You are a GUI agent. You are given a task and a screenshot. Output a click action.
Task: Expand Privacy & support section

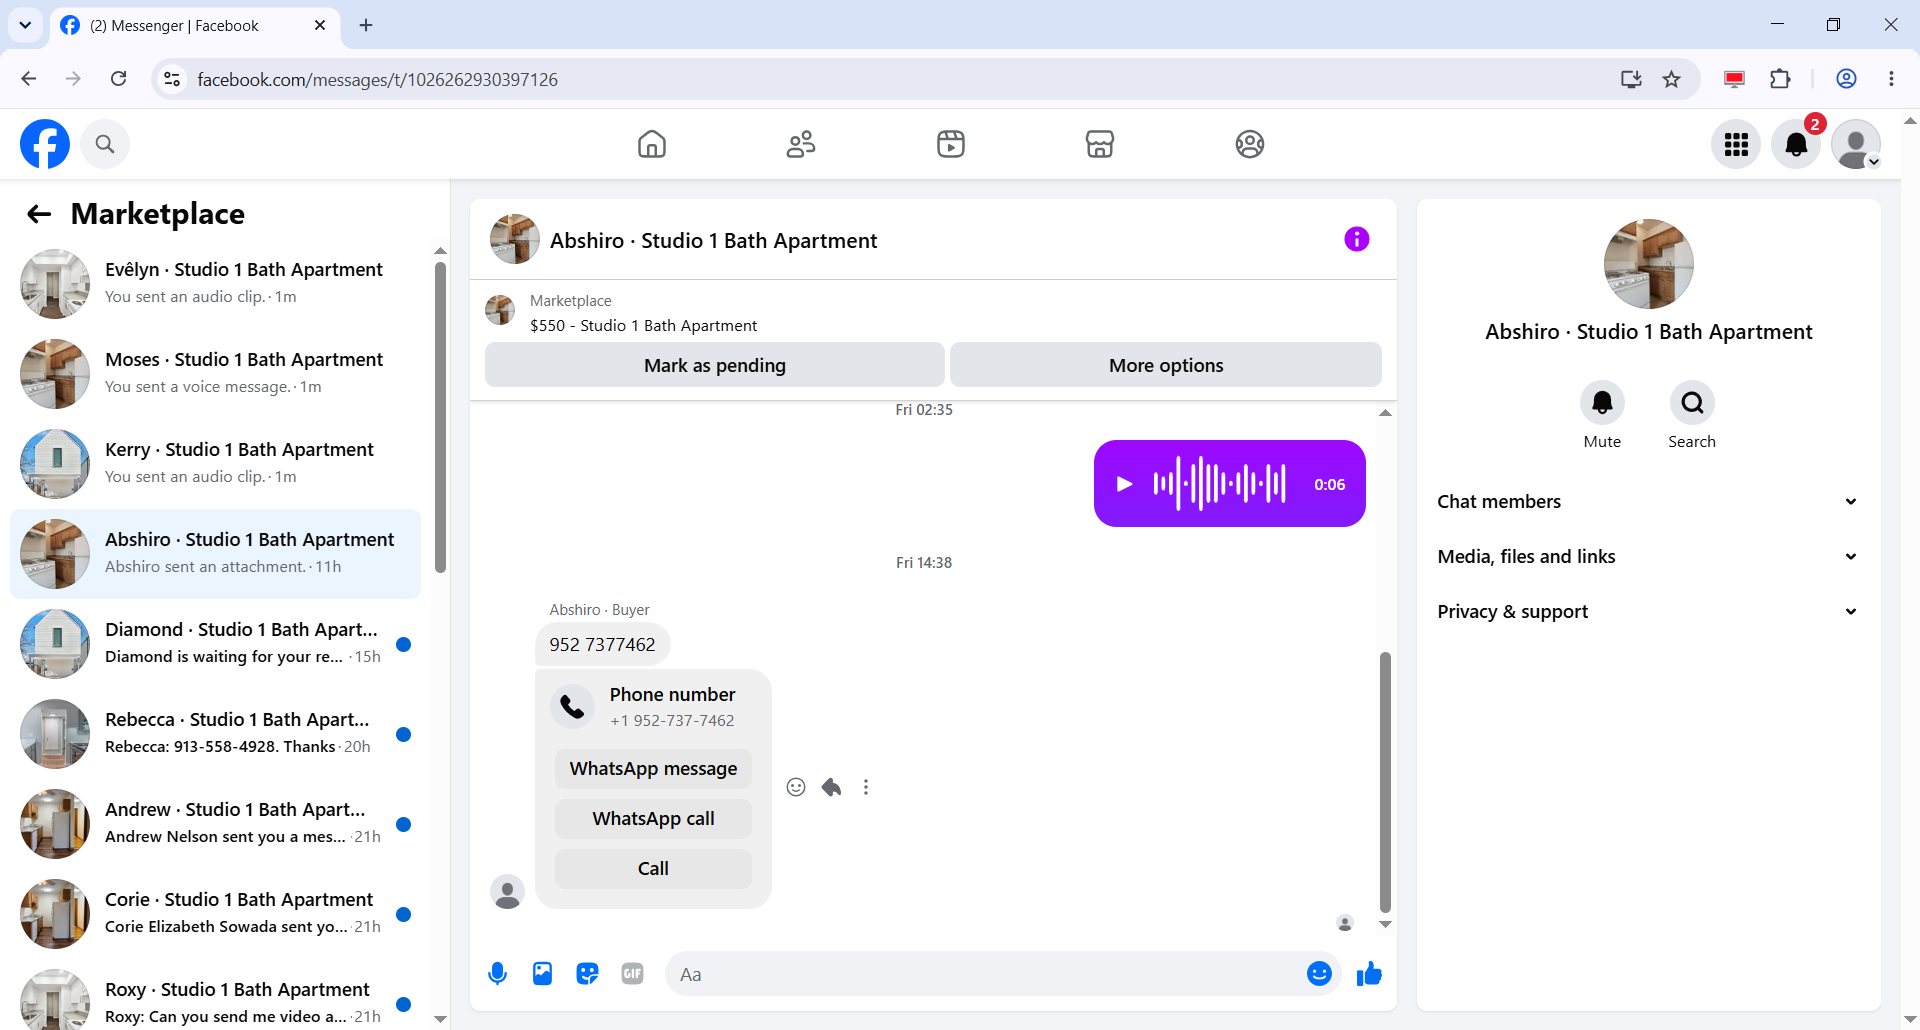tap(1648, 612)
